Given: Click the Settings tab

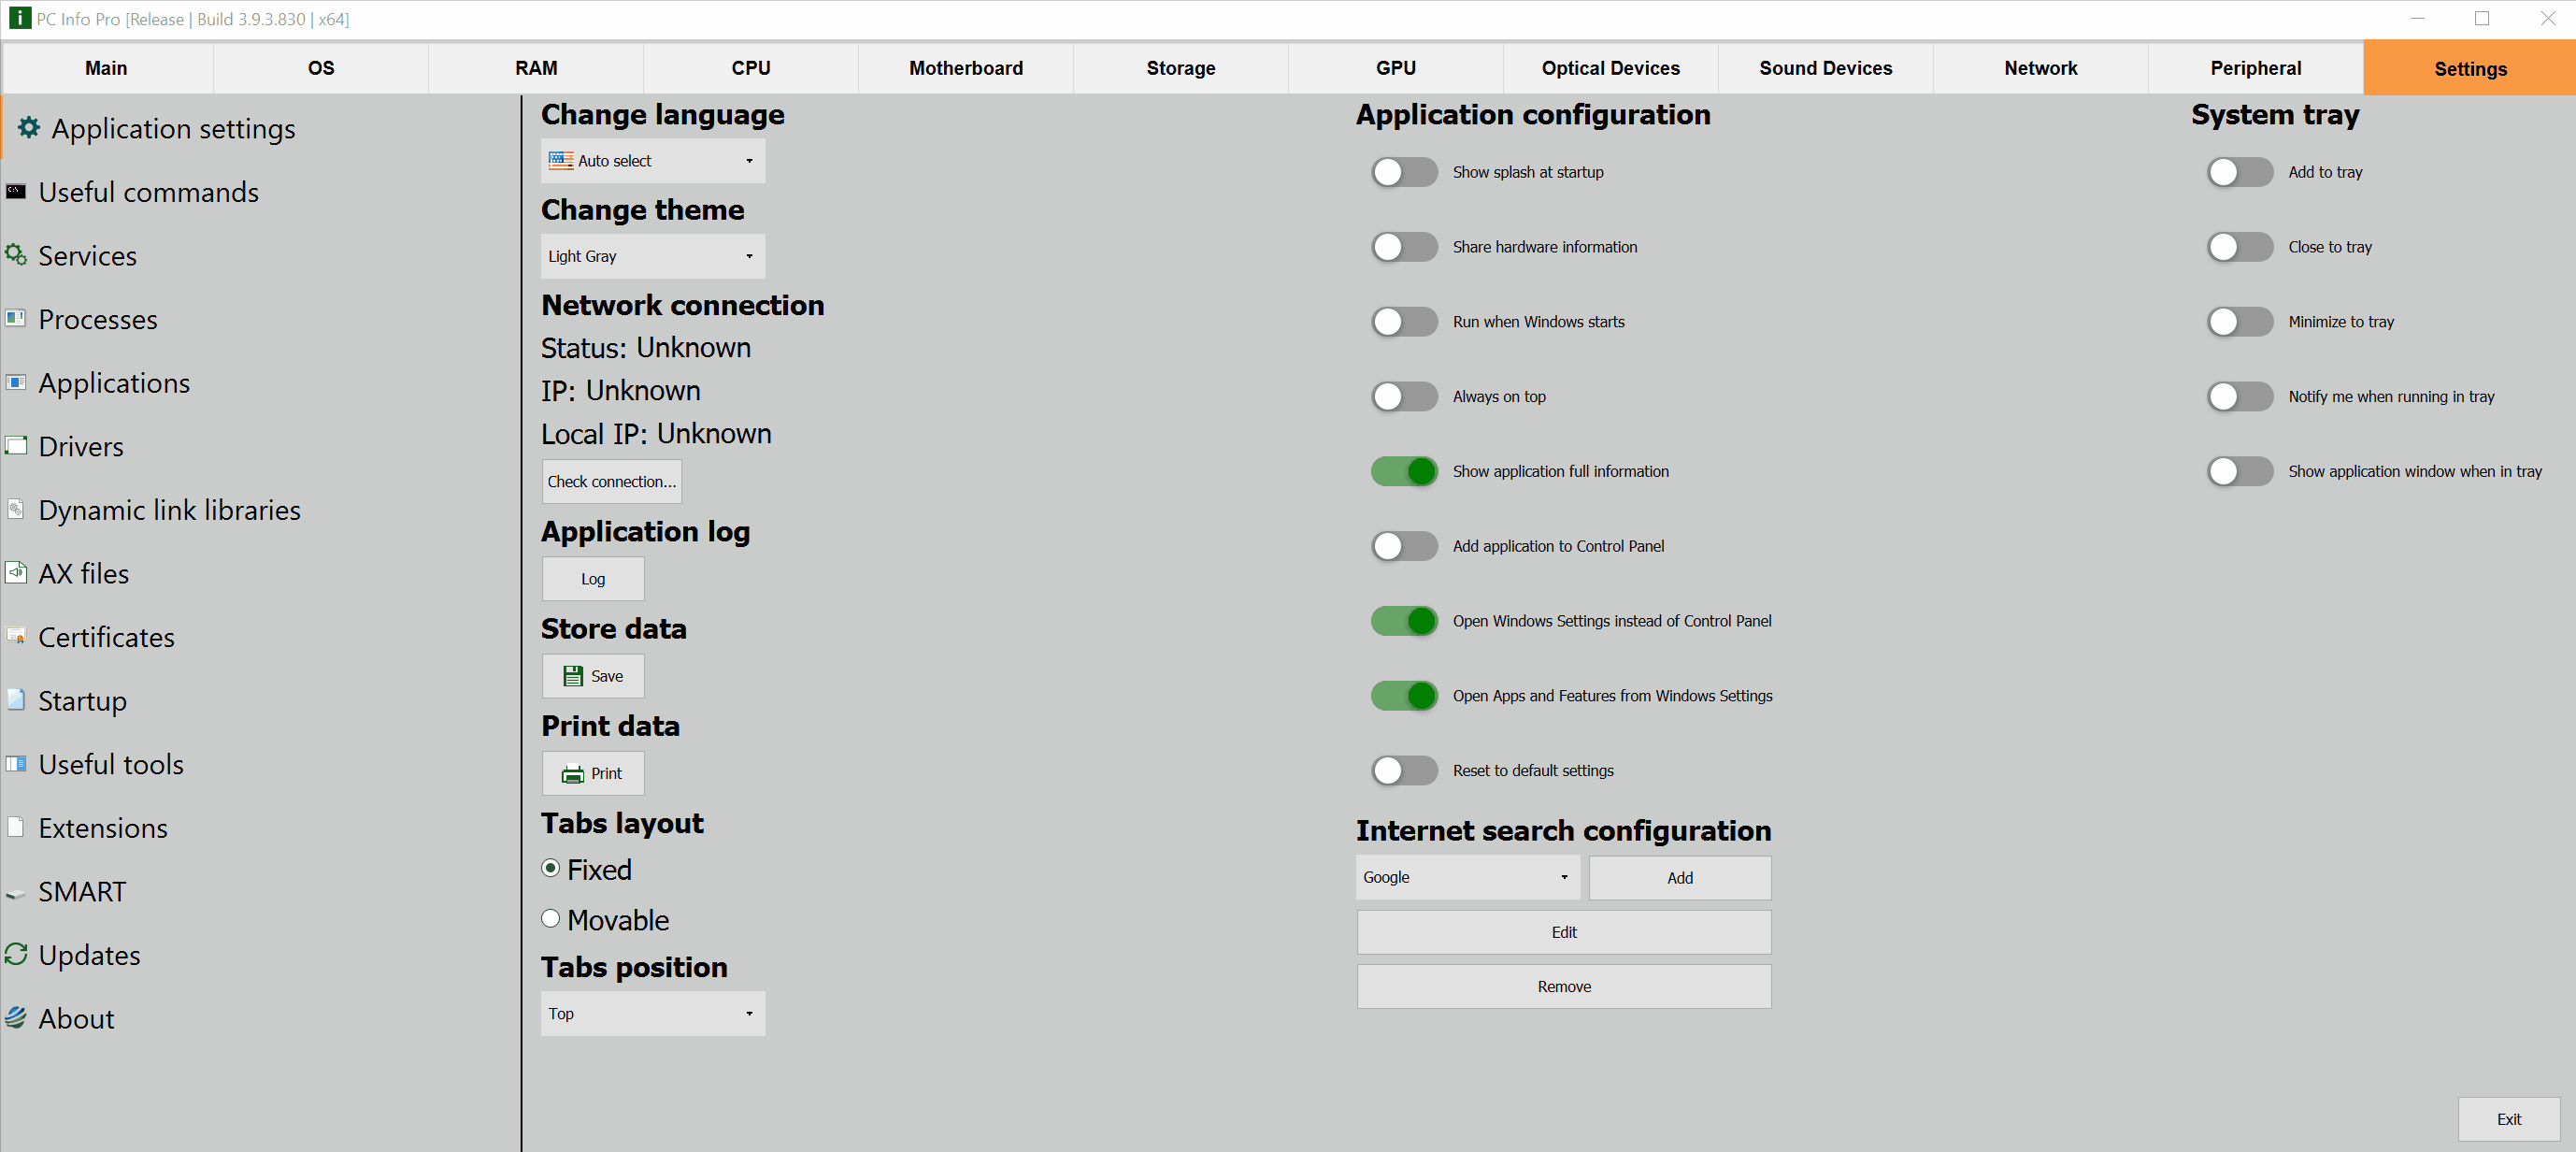Looking at the screenshot, I should pos(2470,68).
